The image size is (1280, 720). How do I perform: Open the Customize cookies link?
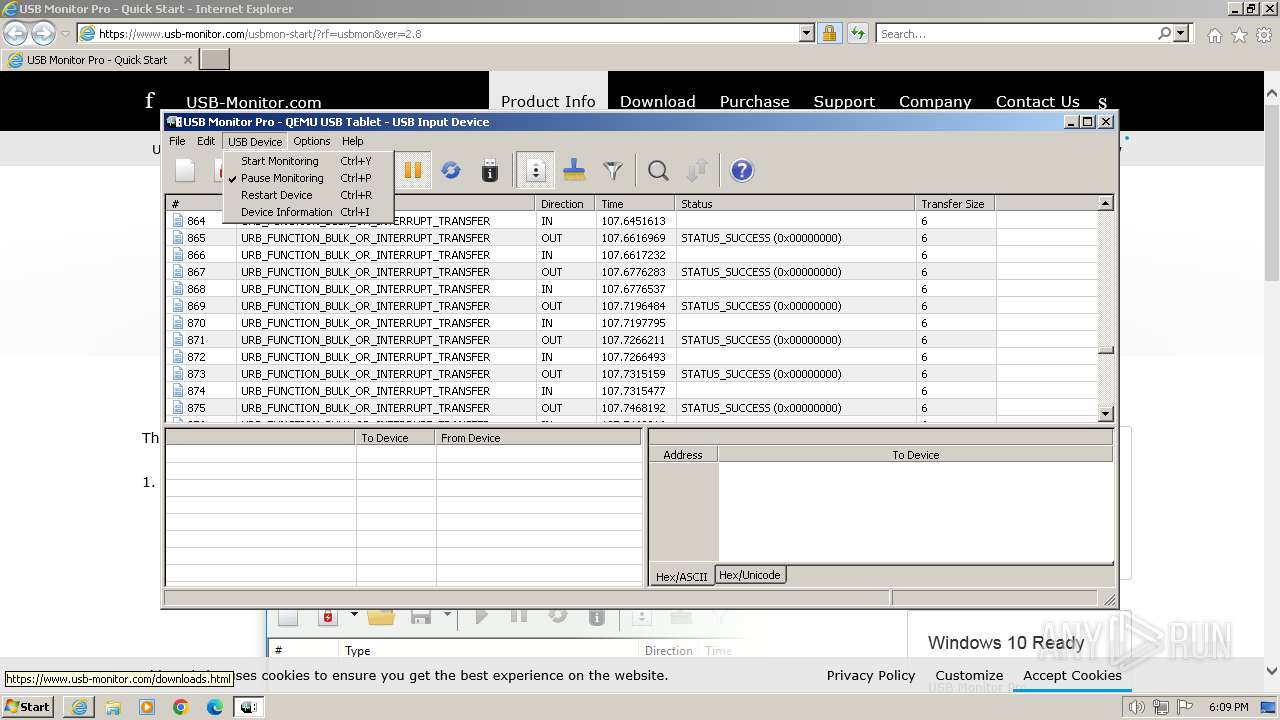click(x=969, y=676)
